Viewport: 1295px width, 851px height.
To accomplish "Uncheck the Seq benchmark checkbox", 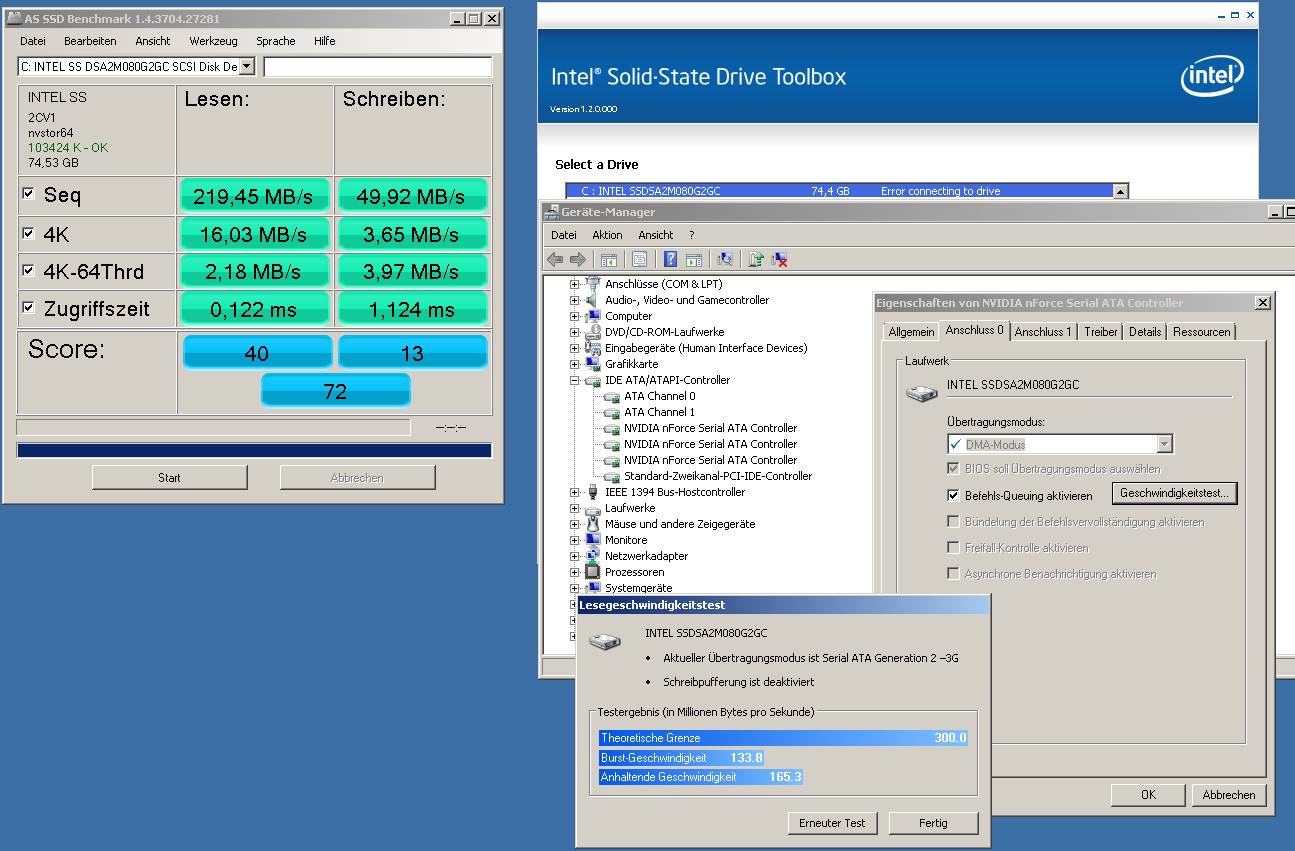I will pyautogui.click(x=28, y=194).
